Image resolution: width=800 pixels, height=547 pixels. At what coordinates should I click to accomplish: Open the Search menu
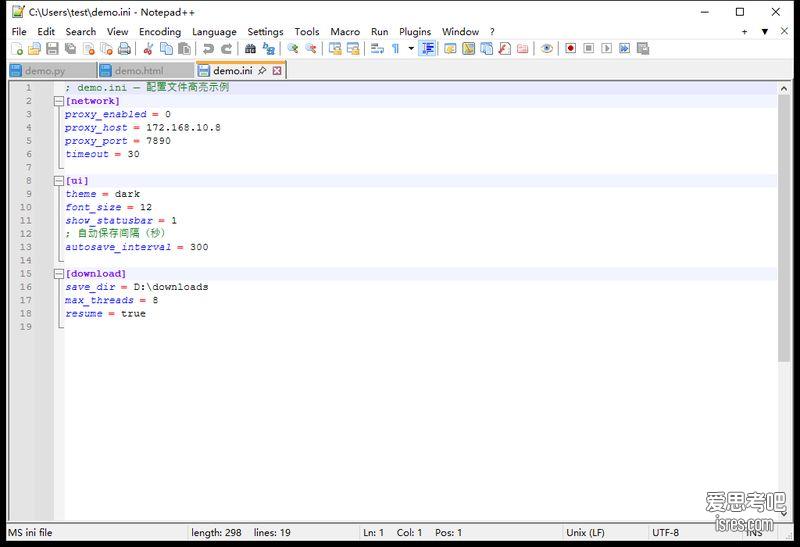tap(81, 32)
